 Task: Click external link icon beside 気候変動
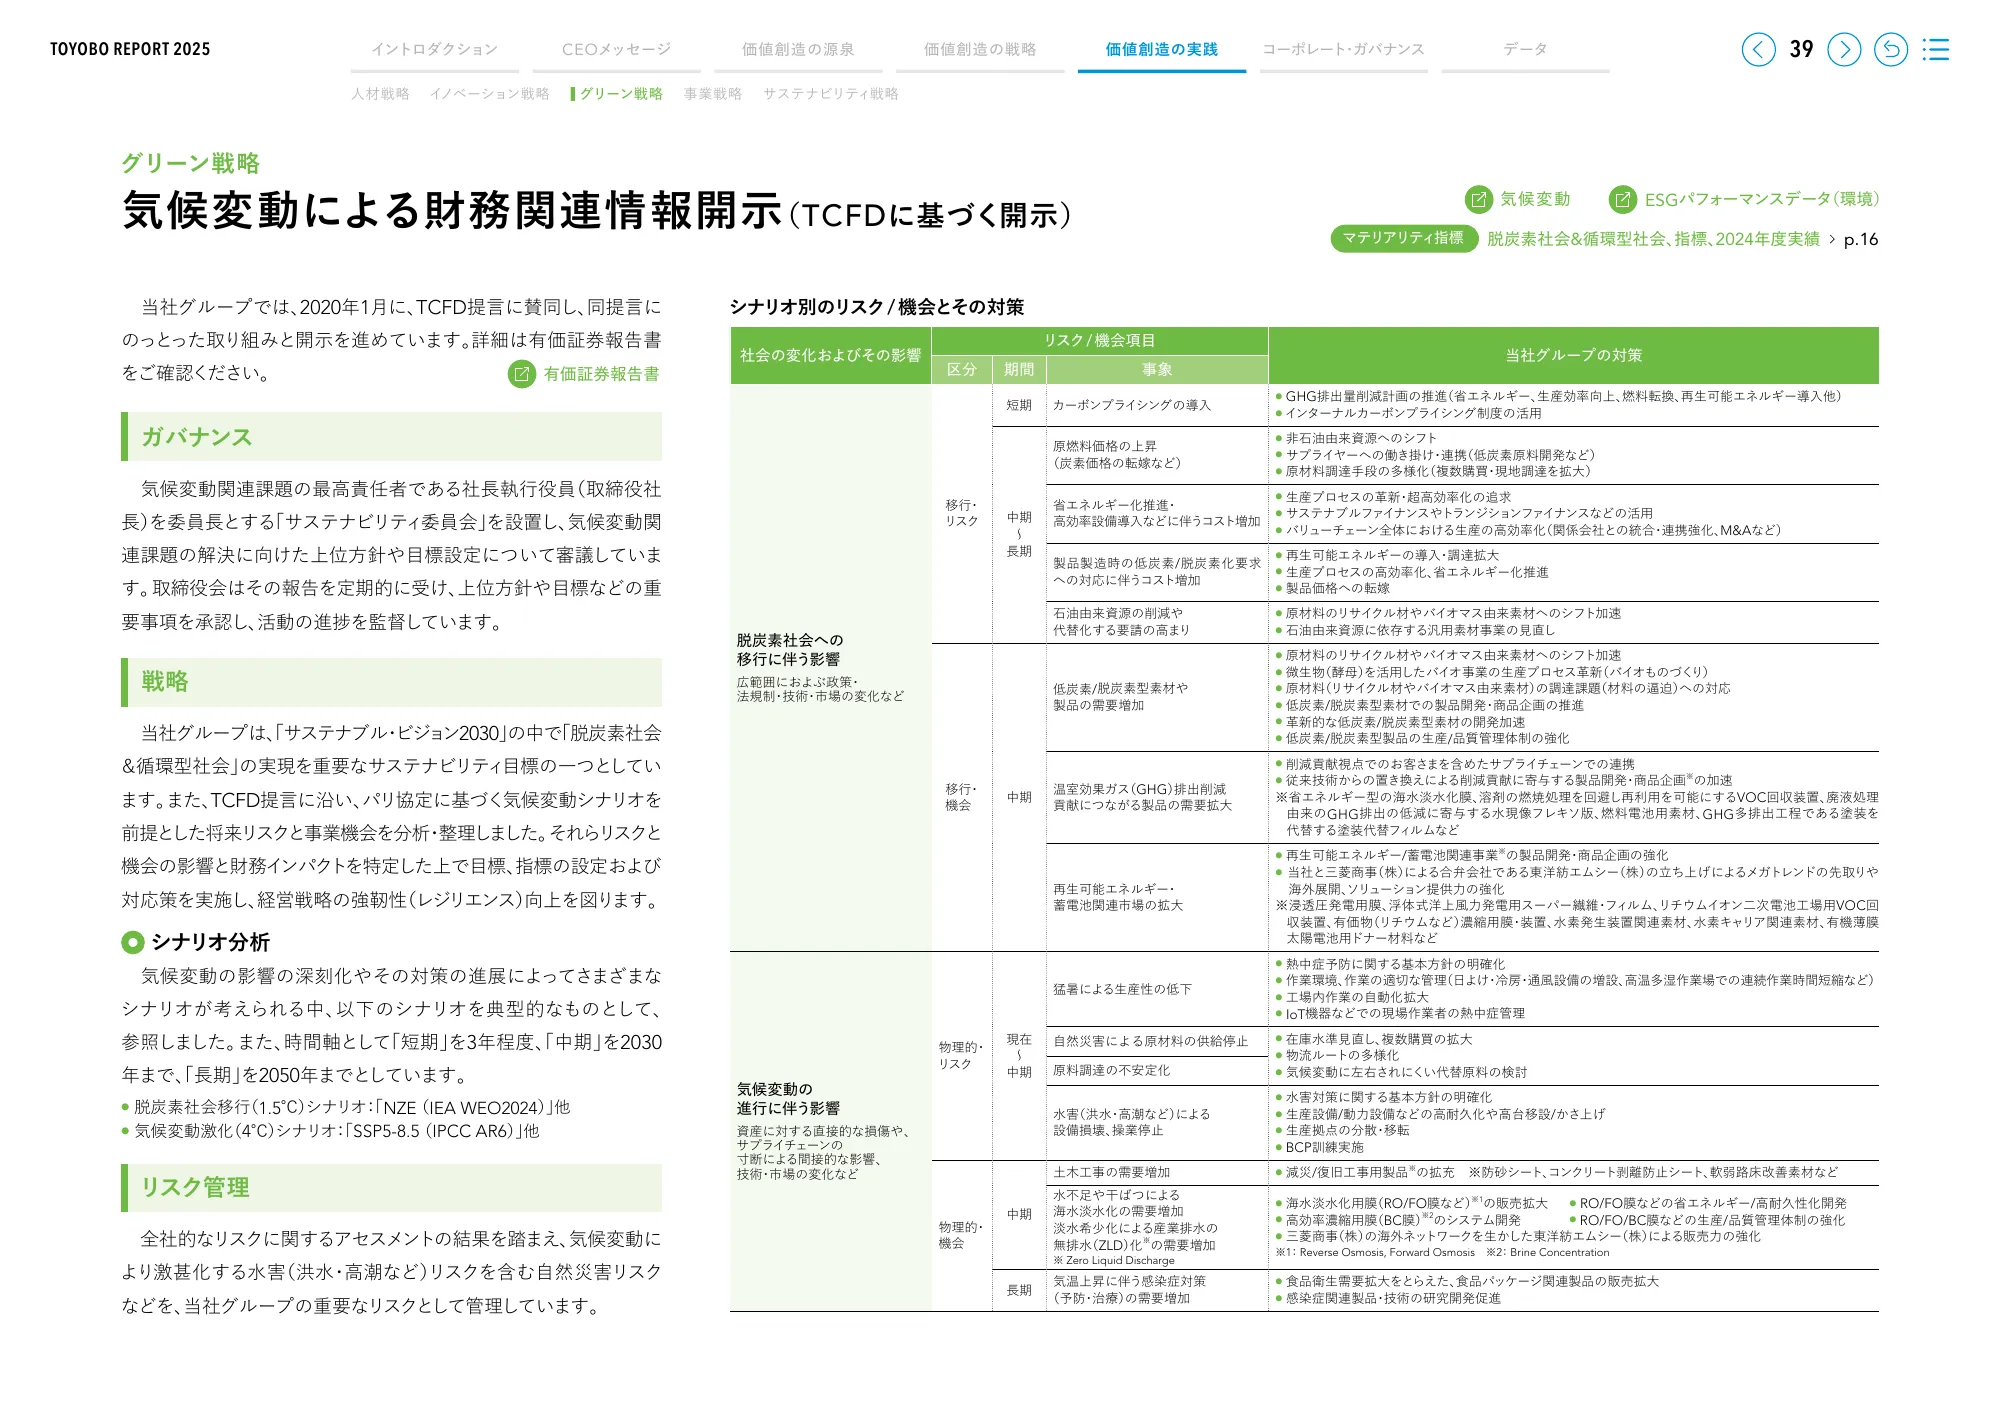pyautogui.click(x=1478, y=199)
